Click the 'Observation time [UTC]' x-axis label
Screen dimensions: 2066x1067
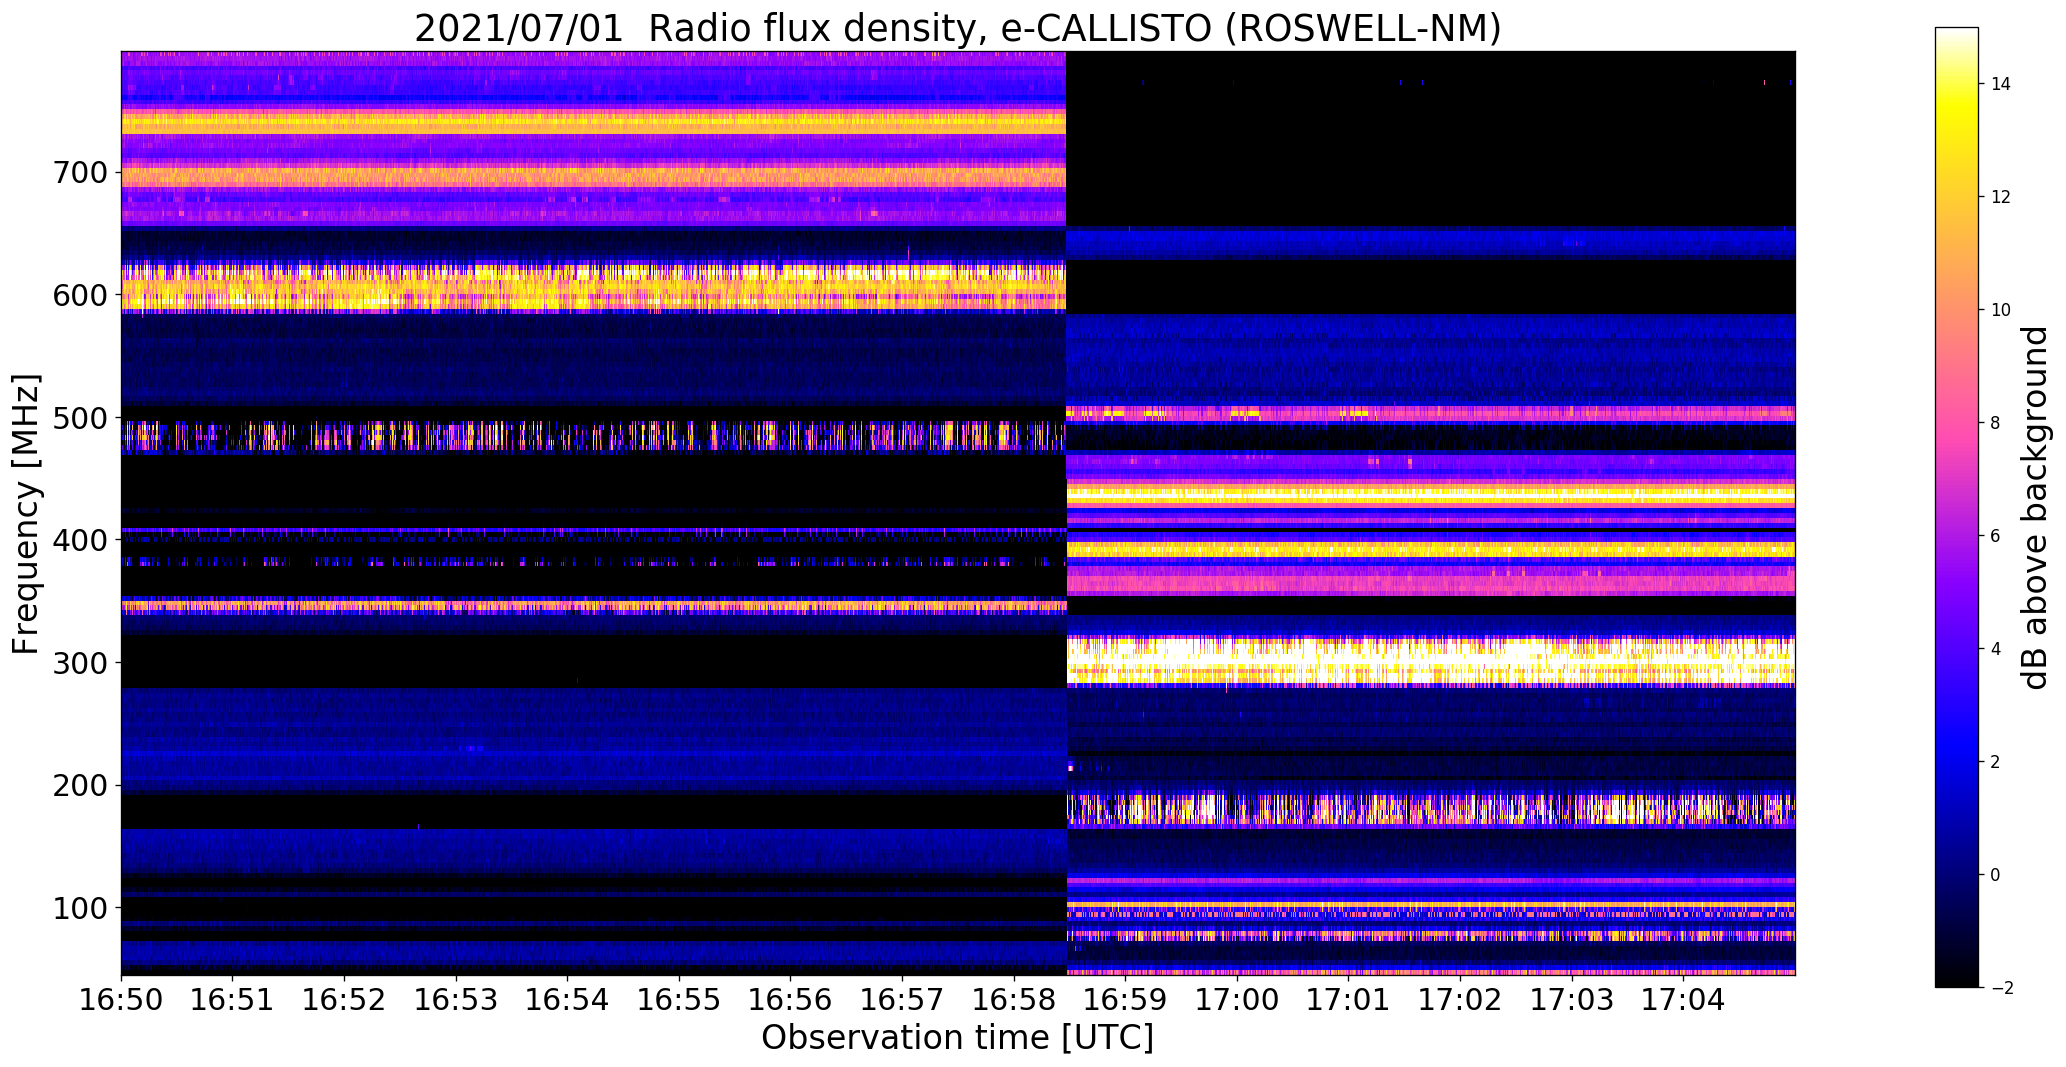click(957, 1037)
